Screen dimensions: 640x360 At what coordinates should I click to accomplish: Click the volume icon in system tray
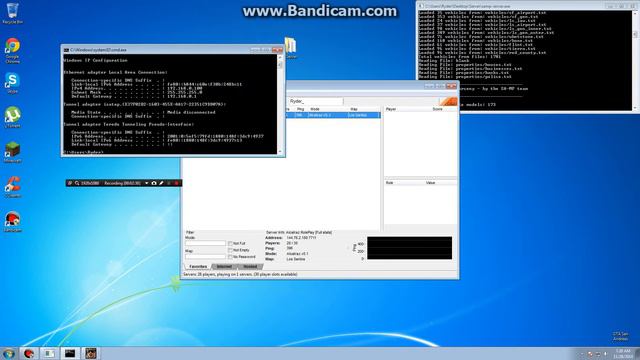click(606, 354)
